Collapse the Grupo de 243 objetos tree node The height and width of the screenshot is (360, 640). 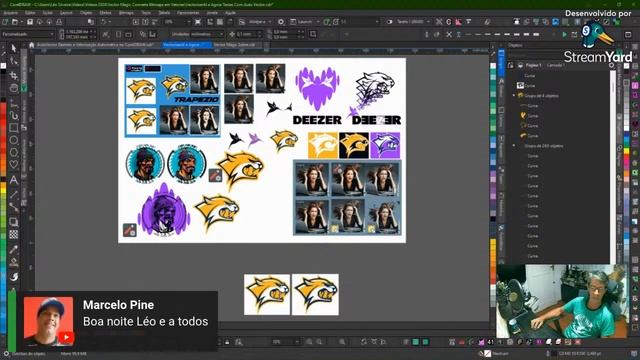point(514,146)
